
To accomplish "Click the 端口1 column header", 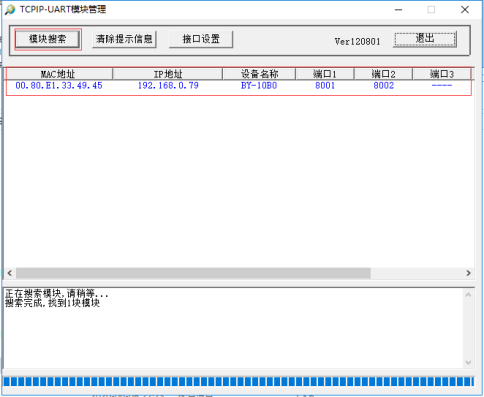I will tap(325, 74).
